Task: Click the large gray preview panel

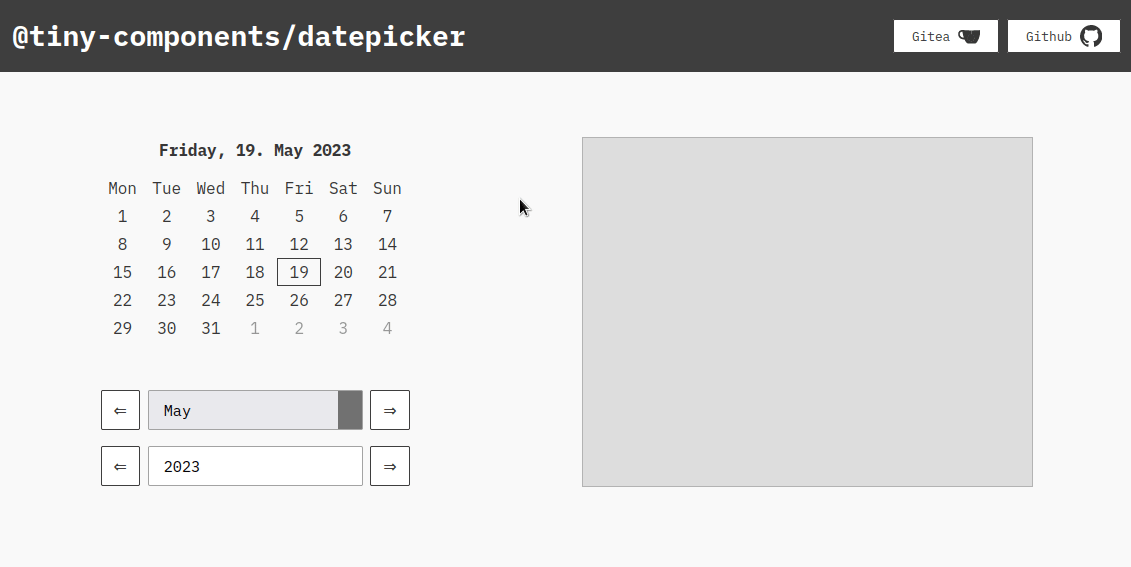Action: [807, 312]
